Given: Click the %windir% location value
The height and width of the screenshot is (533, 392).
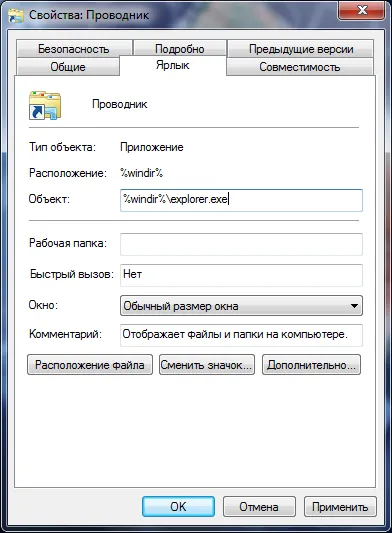Looking at the screenshot, I should [142, 173].
